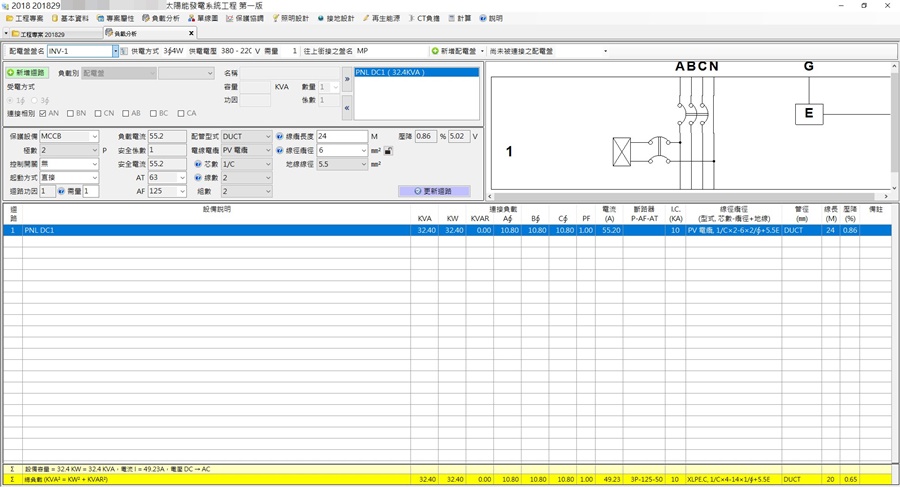Click the E grounding box in the diagram
This screenshot has width=900, height=487.
(x=809, y=114)
